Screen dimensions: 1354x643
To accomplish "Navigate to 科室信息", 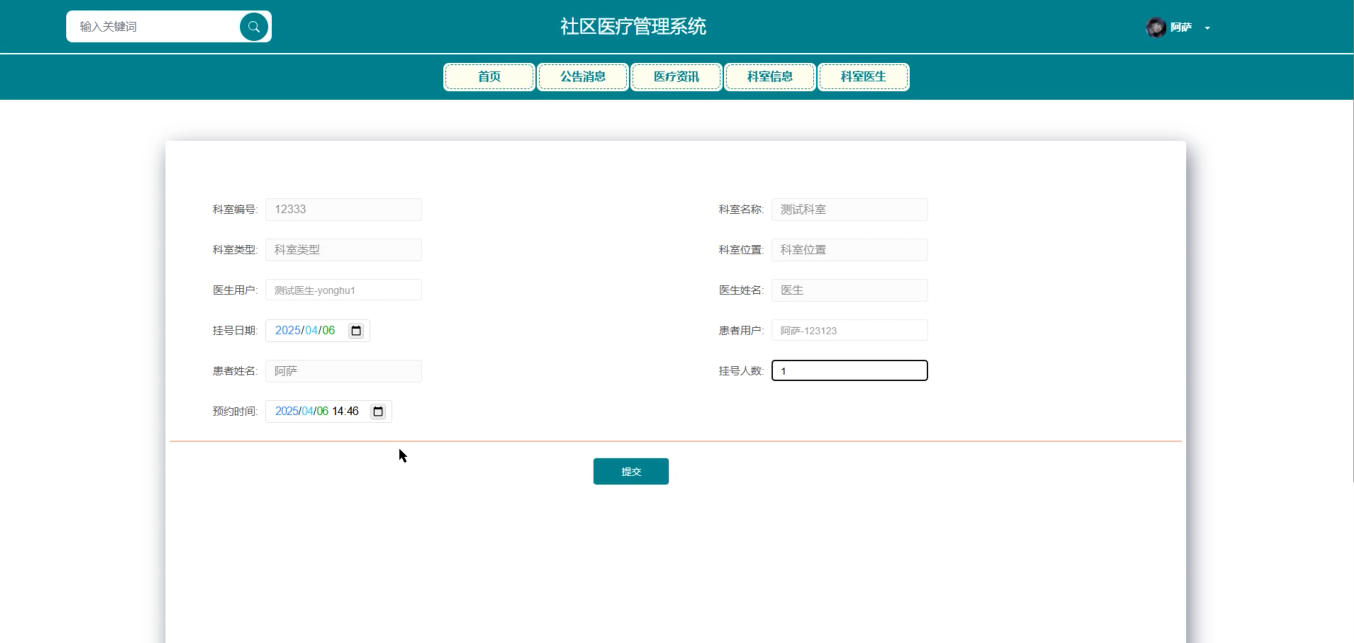I will 770,76.
